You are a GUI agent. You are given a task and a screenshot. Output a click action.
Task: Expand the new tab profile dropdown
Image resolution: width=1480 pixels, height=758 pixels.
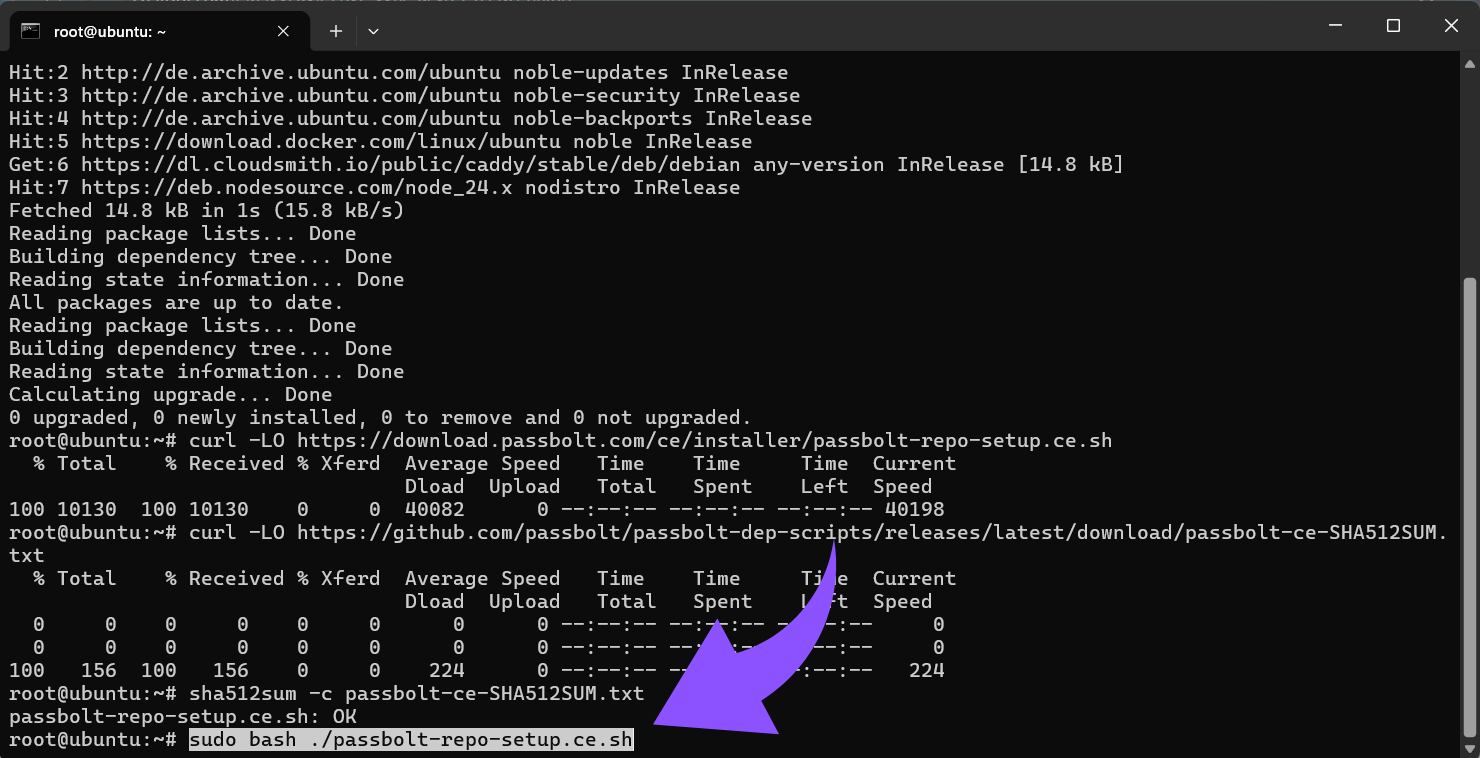(373, 31)
